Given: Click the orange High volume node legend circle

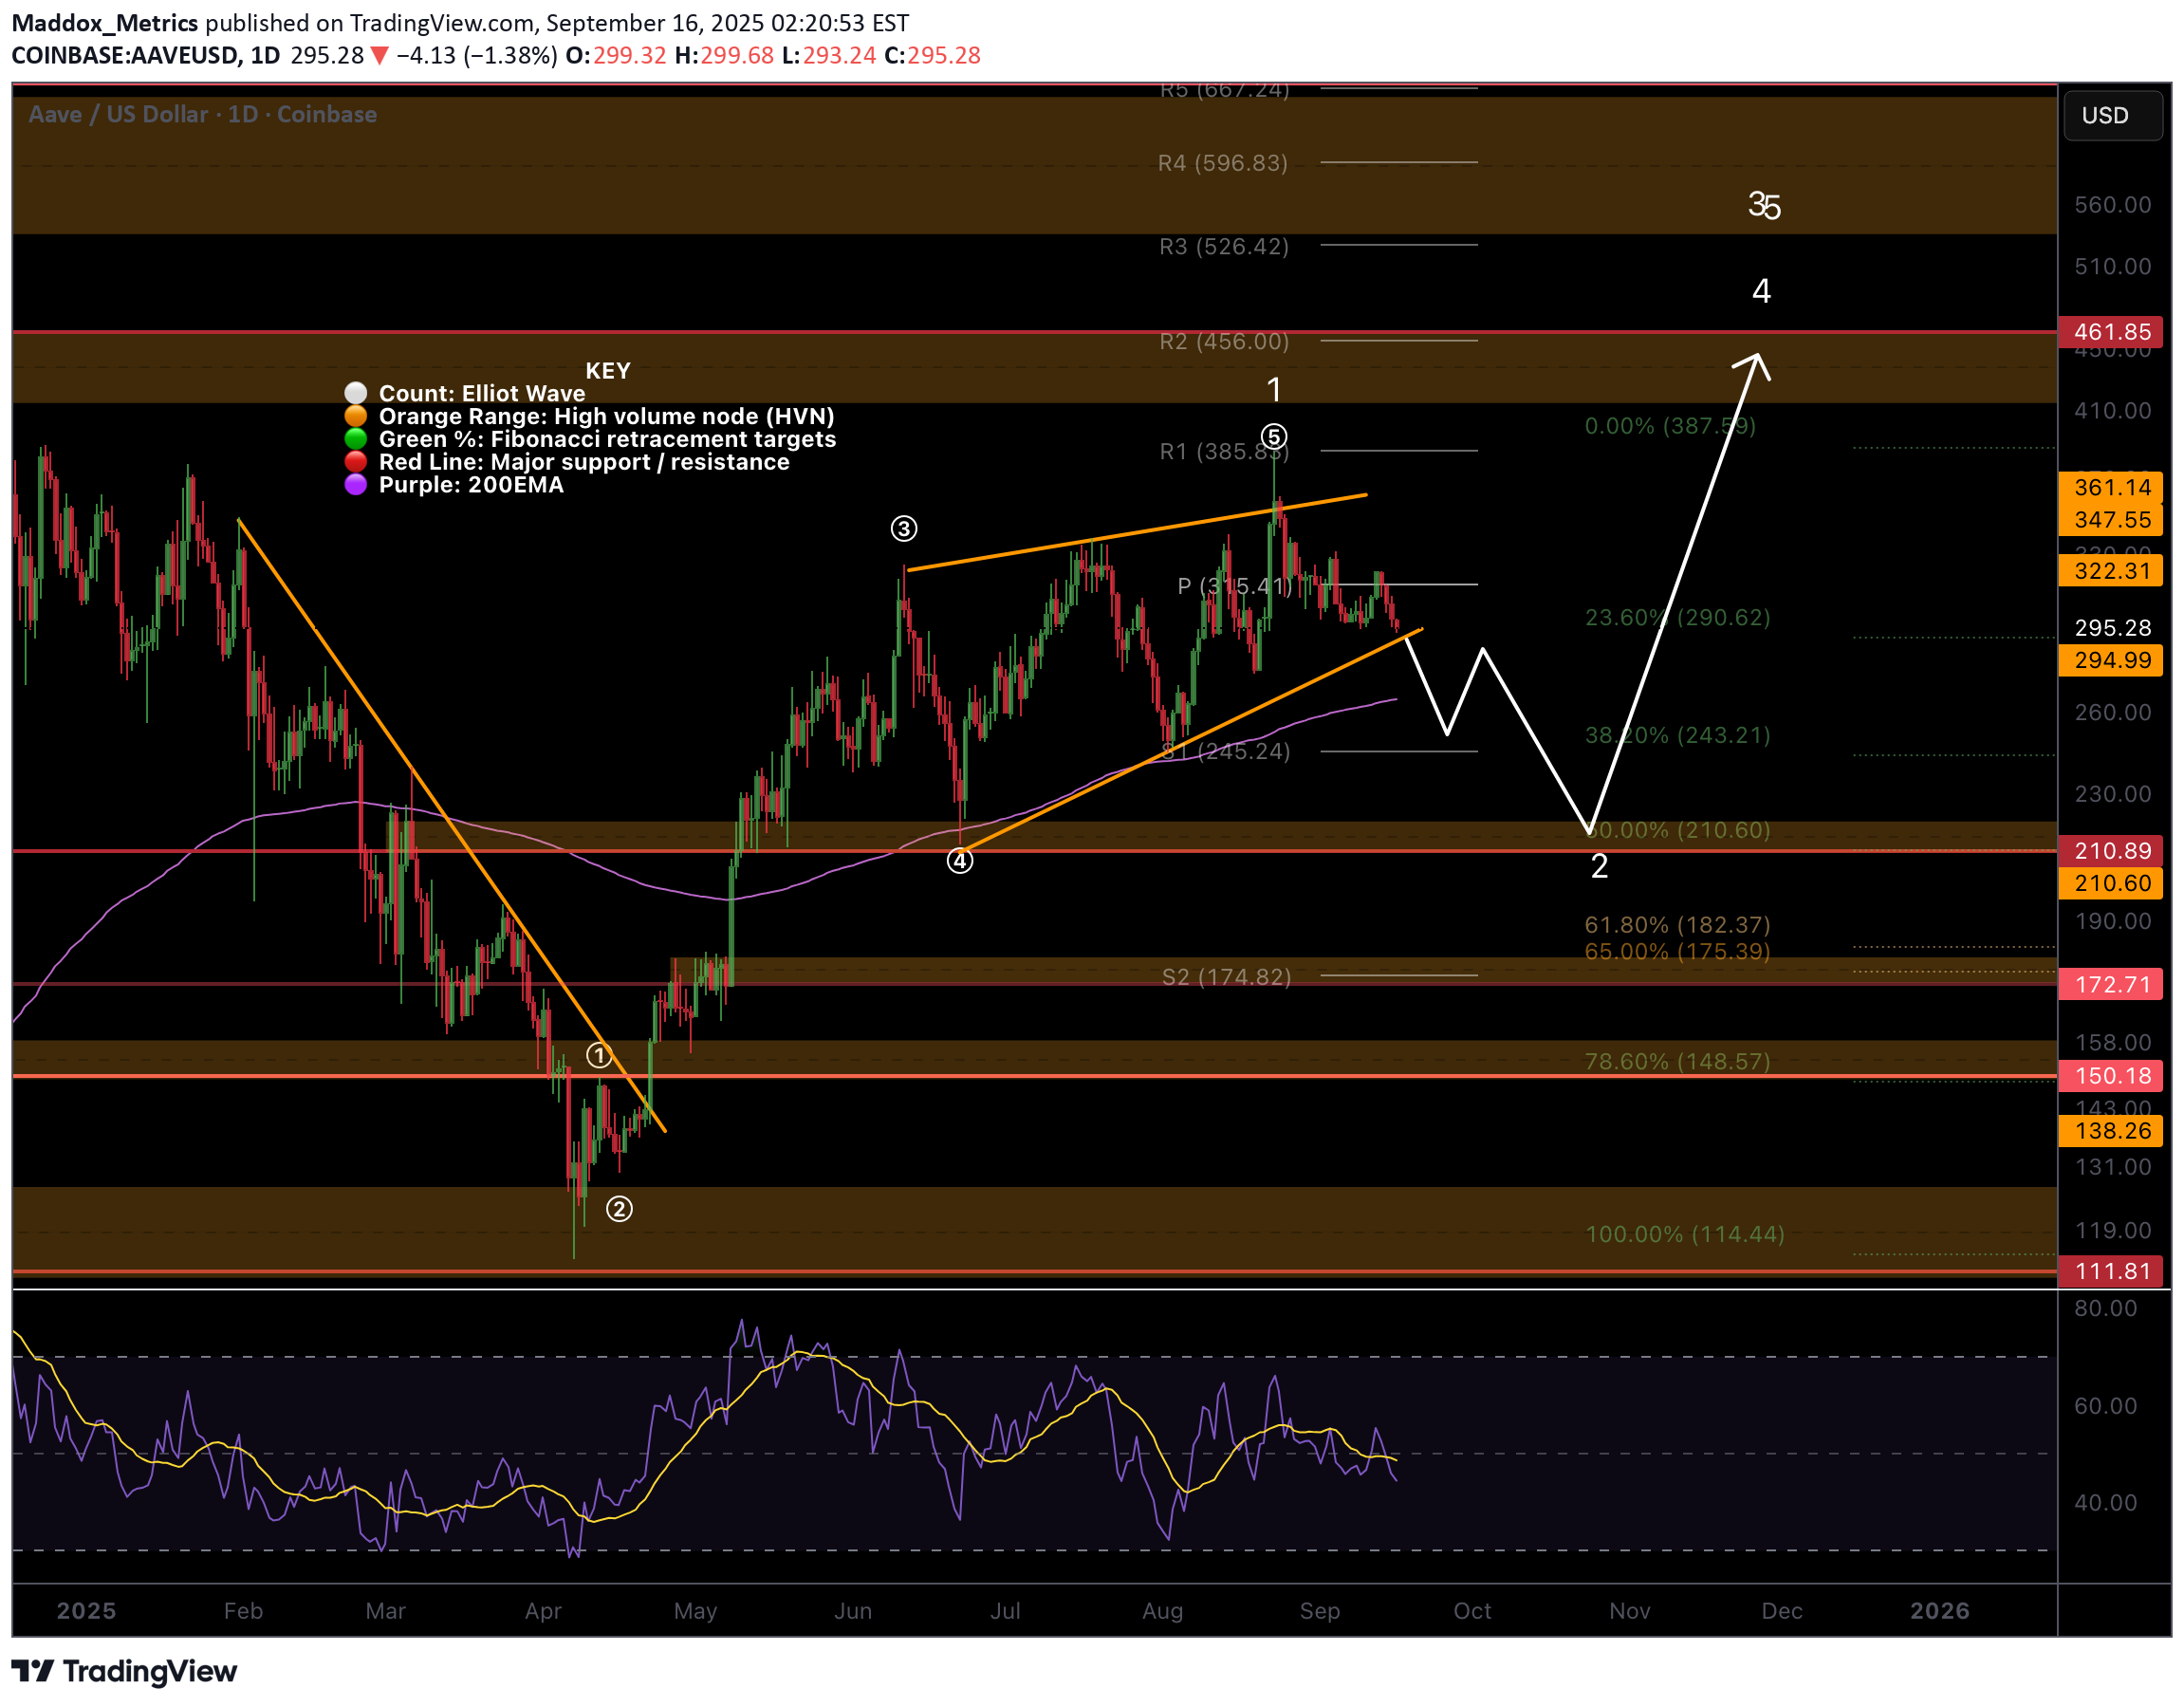Looking at the screenshot, I should 355,416.
